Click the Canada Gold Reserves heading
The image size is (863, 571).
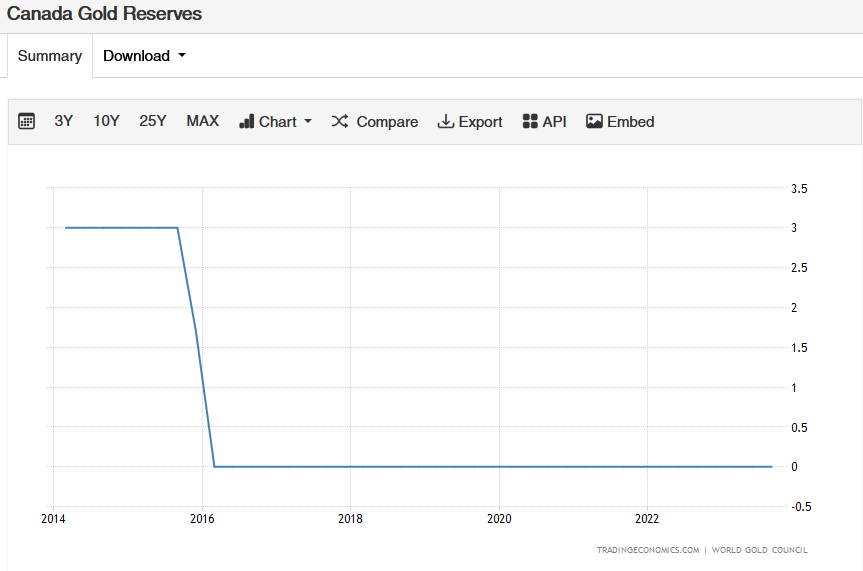point(104,14)
